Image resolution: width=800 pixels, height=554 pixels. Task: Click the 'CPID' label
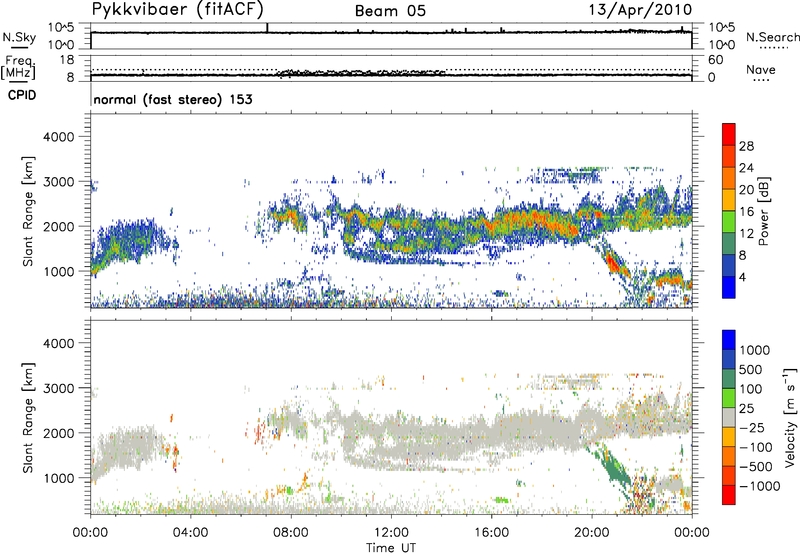pos(22,95)
